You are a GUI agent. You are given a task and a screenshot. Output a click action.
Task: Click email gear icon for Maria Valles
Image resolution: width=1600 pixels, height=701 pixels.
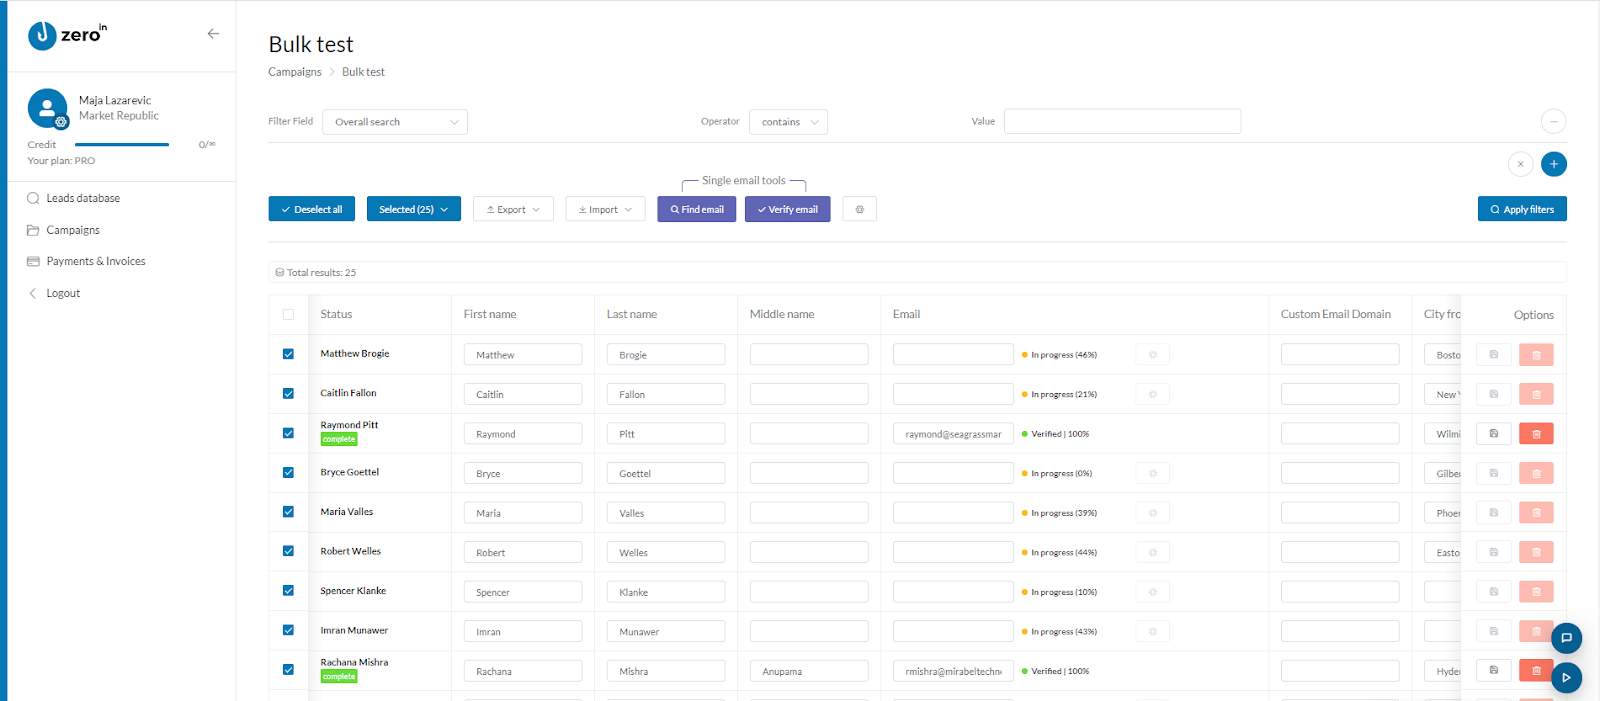pyautogui.click(x=1153, y=513)
